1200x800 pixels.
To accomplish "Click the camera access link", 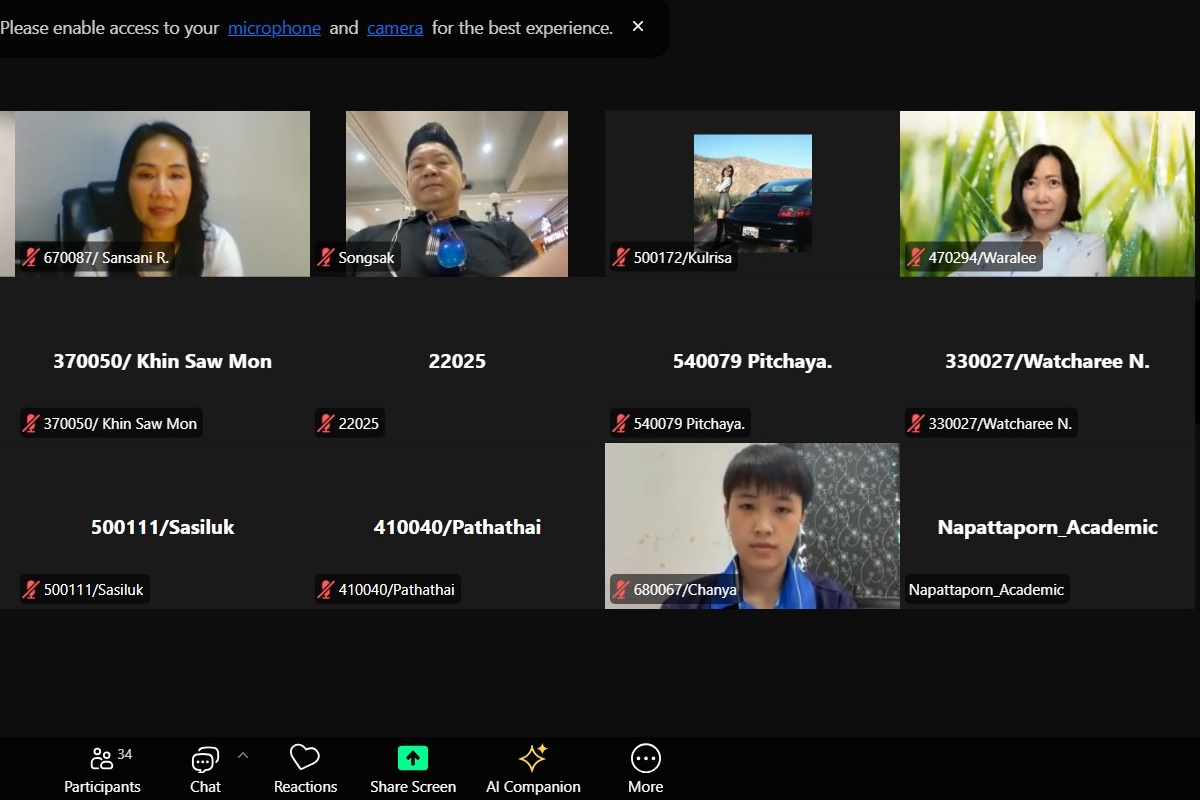I will tap(395, 28).
